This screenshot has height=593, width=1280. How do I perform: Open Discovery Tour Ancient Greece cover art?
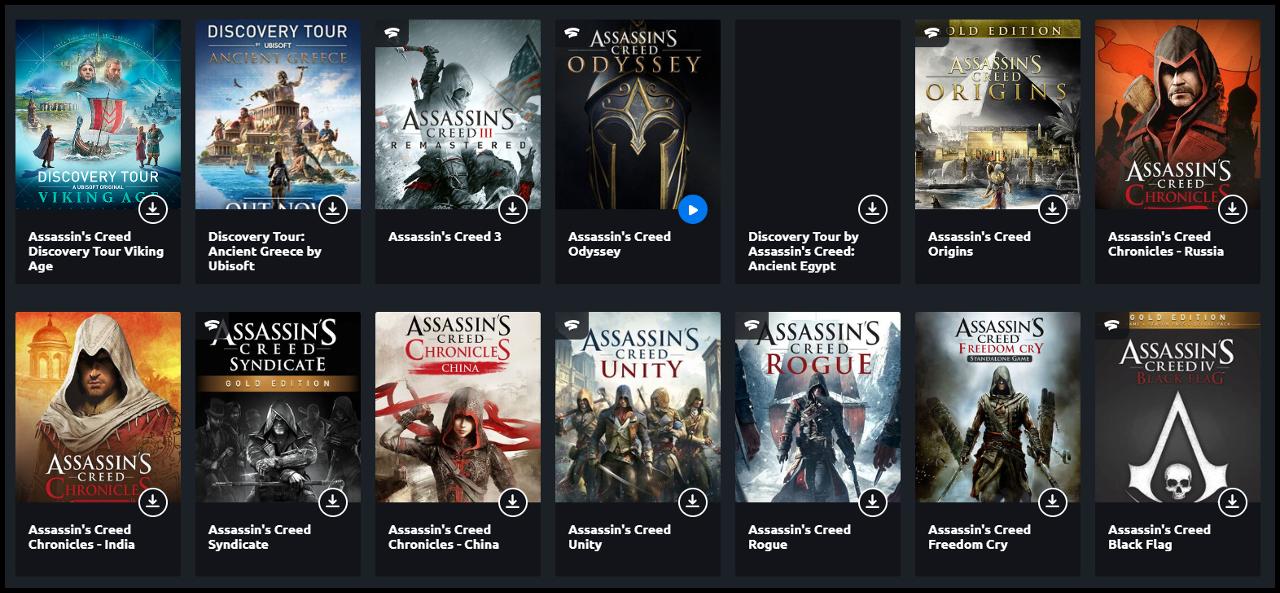278,114
